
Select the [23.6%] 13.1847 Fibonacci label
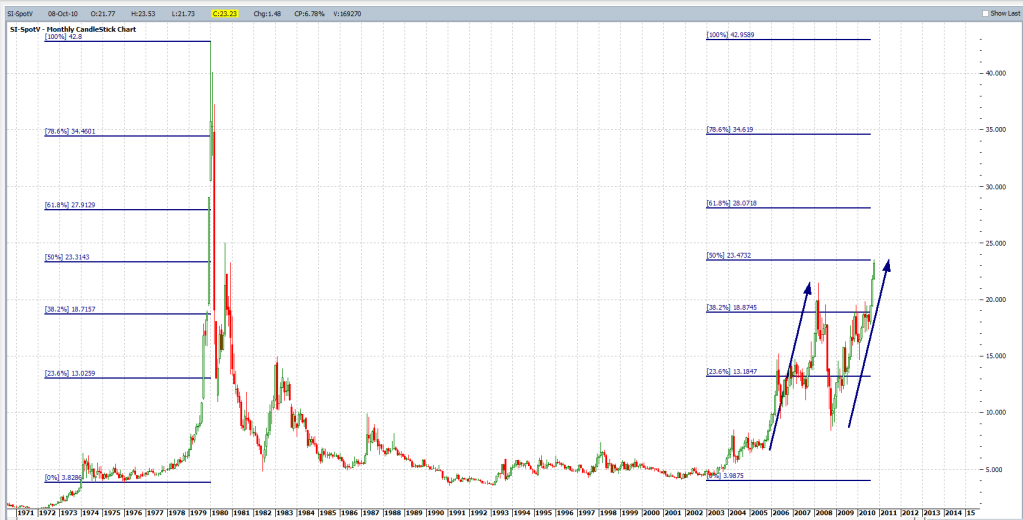click(x=731, y=372)
